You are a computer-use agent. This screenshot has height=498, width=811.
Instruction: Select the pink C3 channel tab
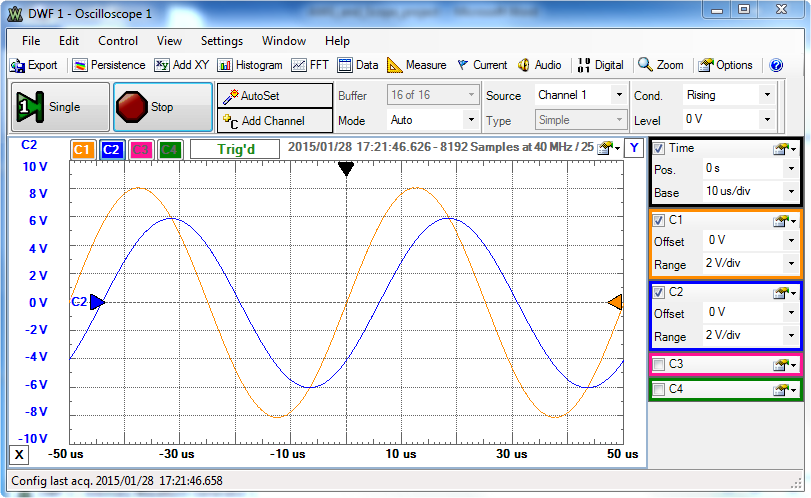tap(141, 150)
